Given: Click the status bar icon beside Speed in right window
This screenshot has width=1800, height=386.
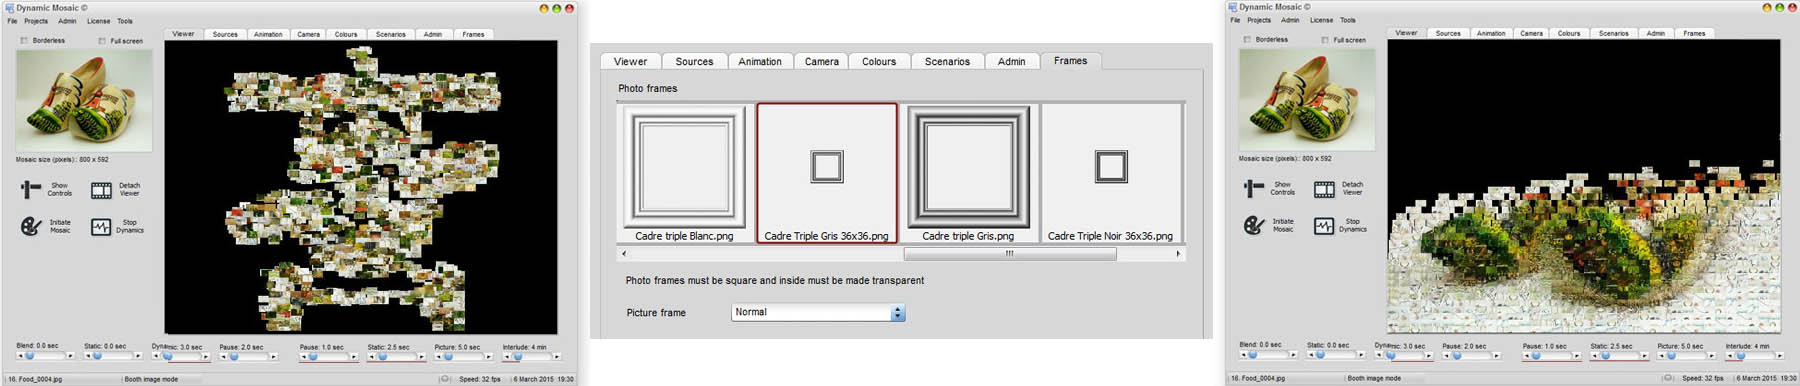Looking at the screenshot, I should coord(1668,378).
